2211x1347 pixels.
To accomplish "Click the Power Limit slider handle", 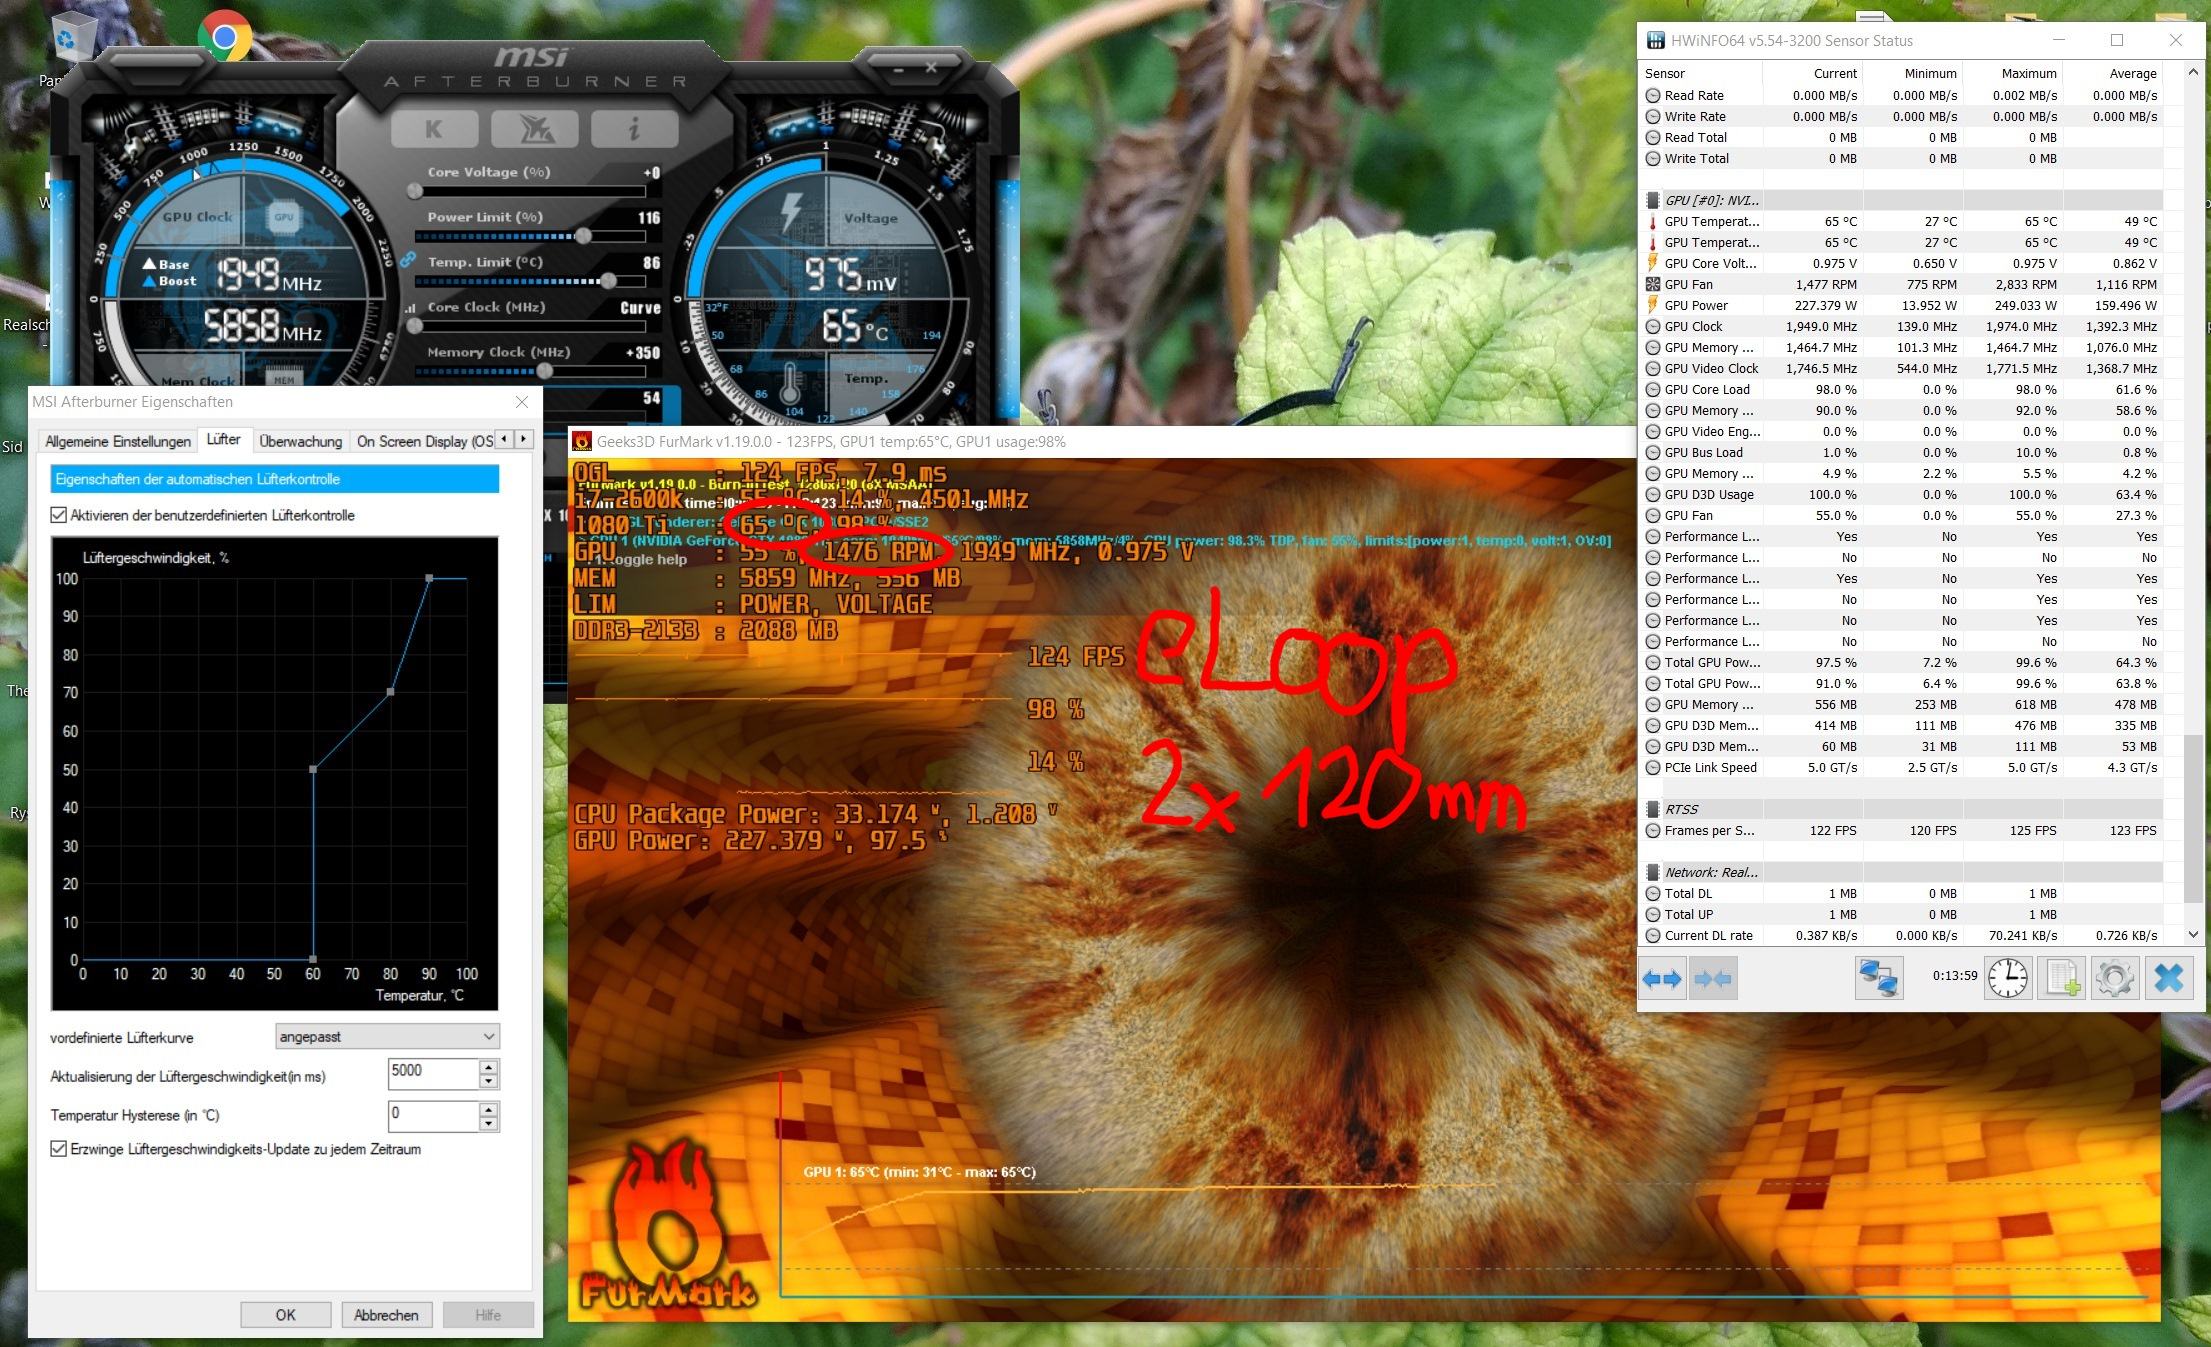I will coord(582,236).
